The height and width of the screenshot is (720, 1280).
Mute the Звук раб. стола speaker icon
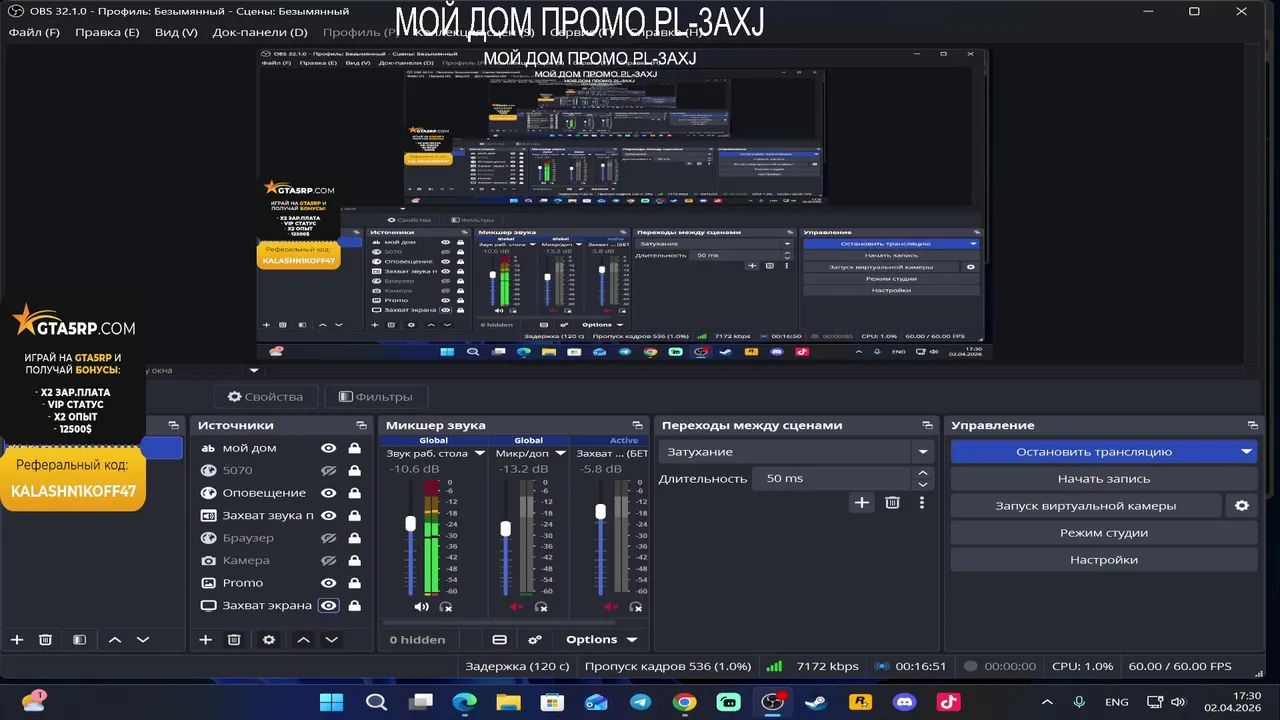421,607
